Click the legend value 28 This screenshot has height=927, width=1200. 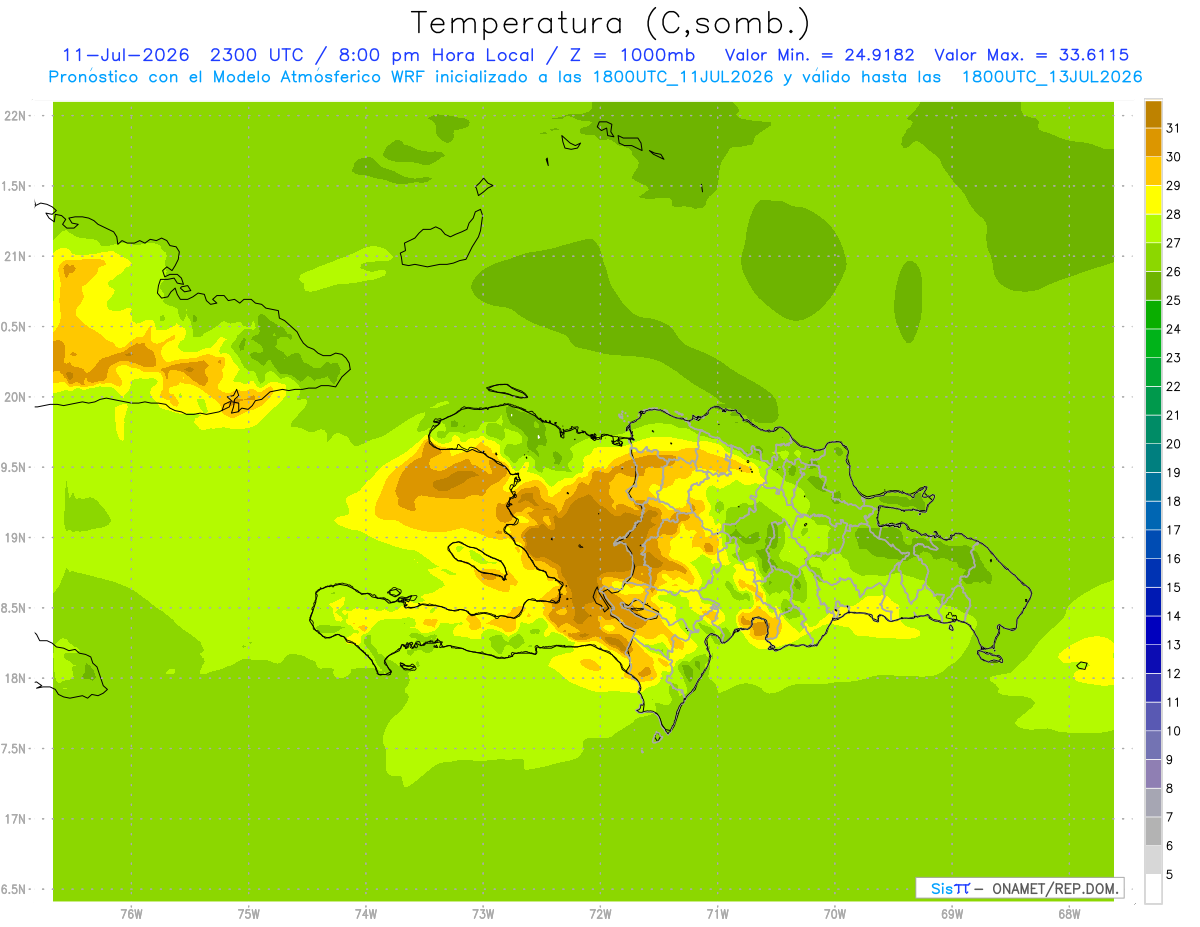pyautogui.click(x=1173, y=214)
